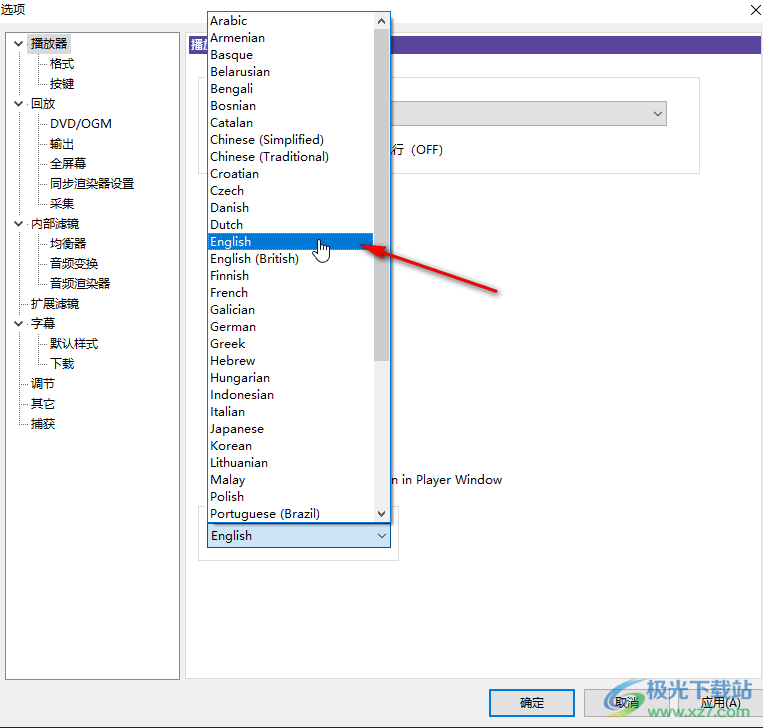Pick Greek from the list
The height and width of the screenshot is (728, 763).
tap(291, 344)
